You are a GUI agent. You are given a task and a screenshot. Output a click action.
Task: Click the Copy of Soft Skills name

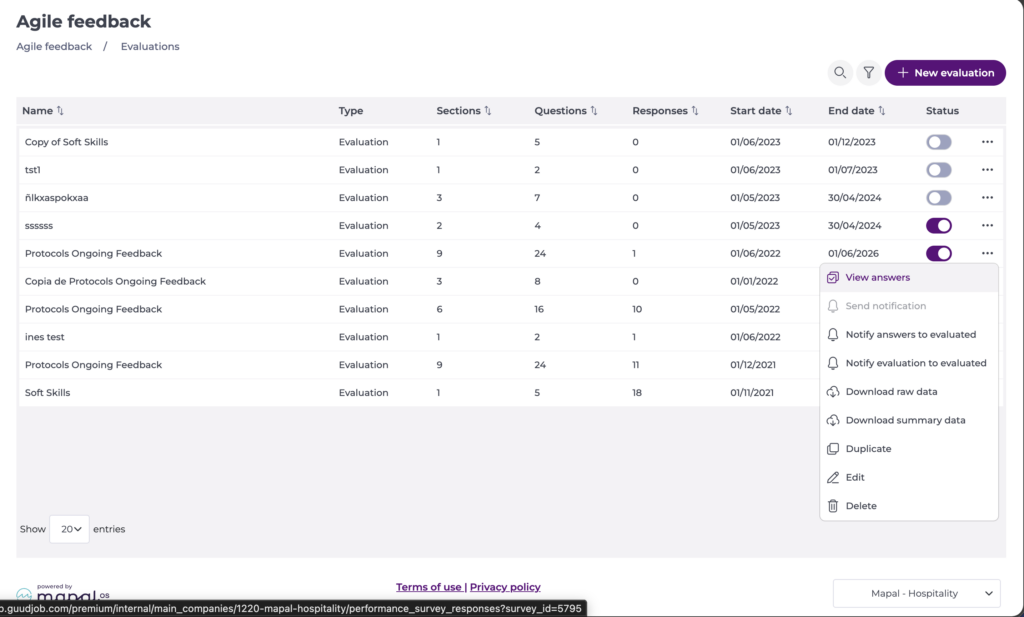coord(67,142)
